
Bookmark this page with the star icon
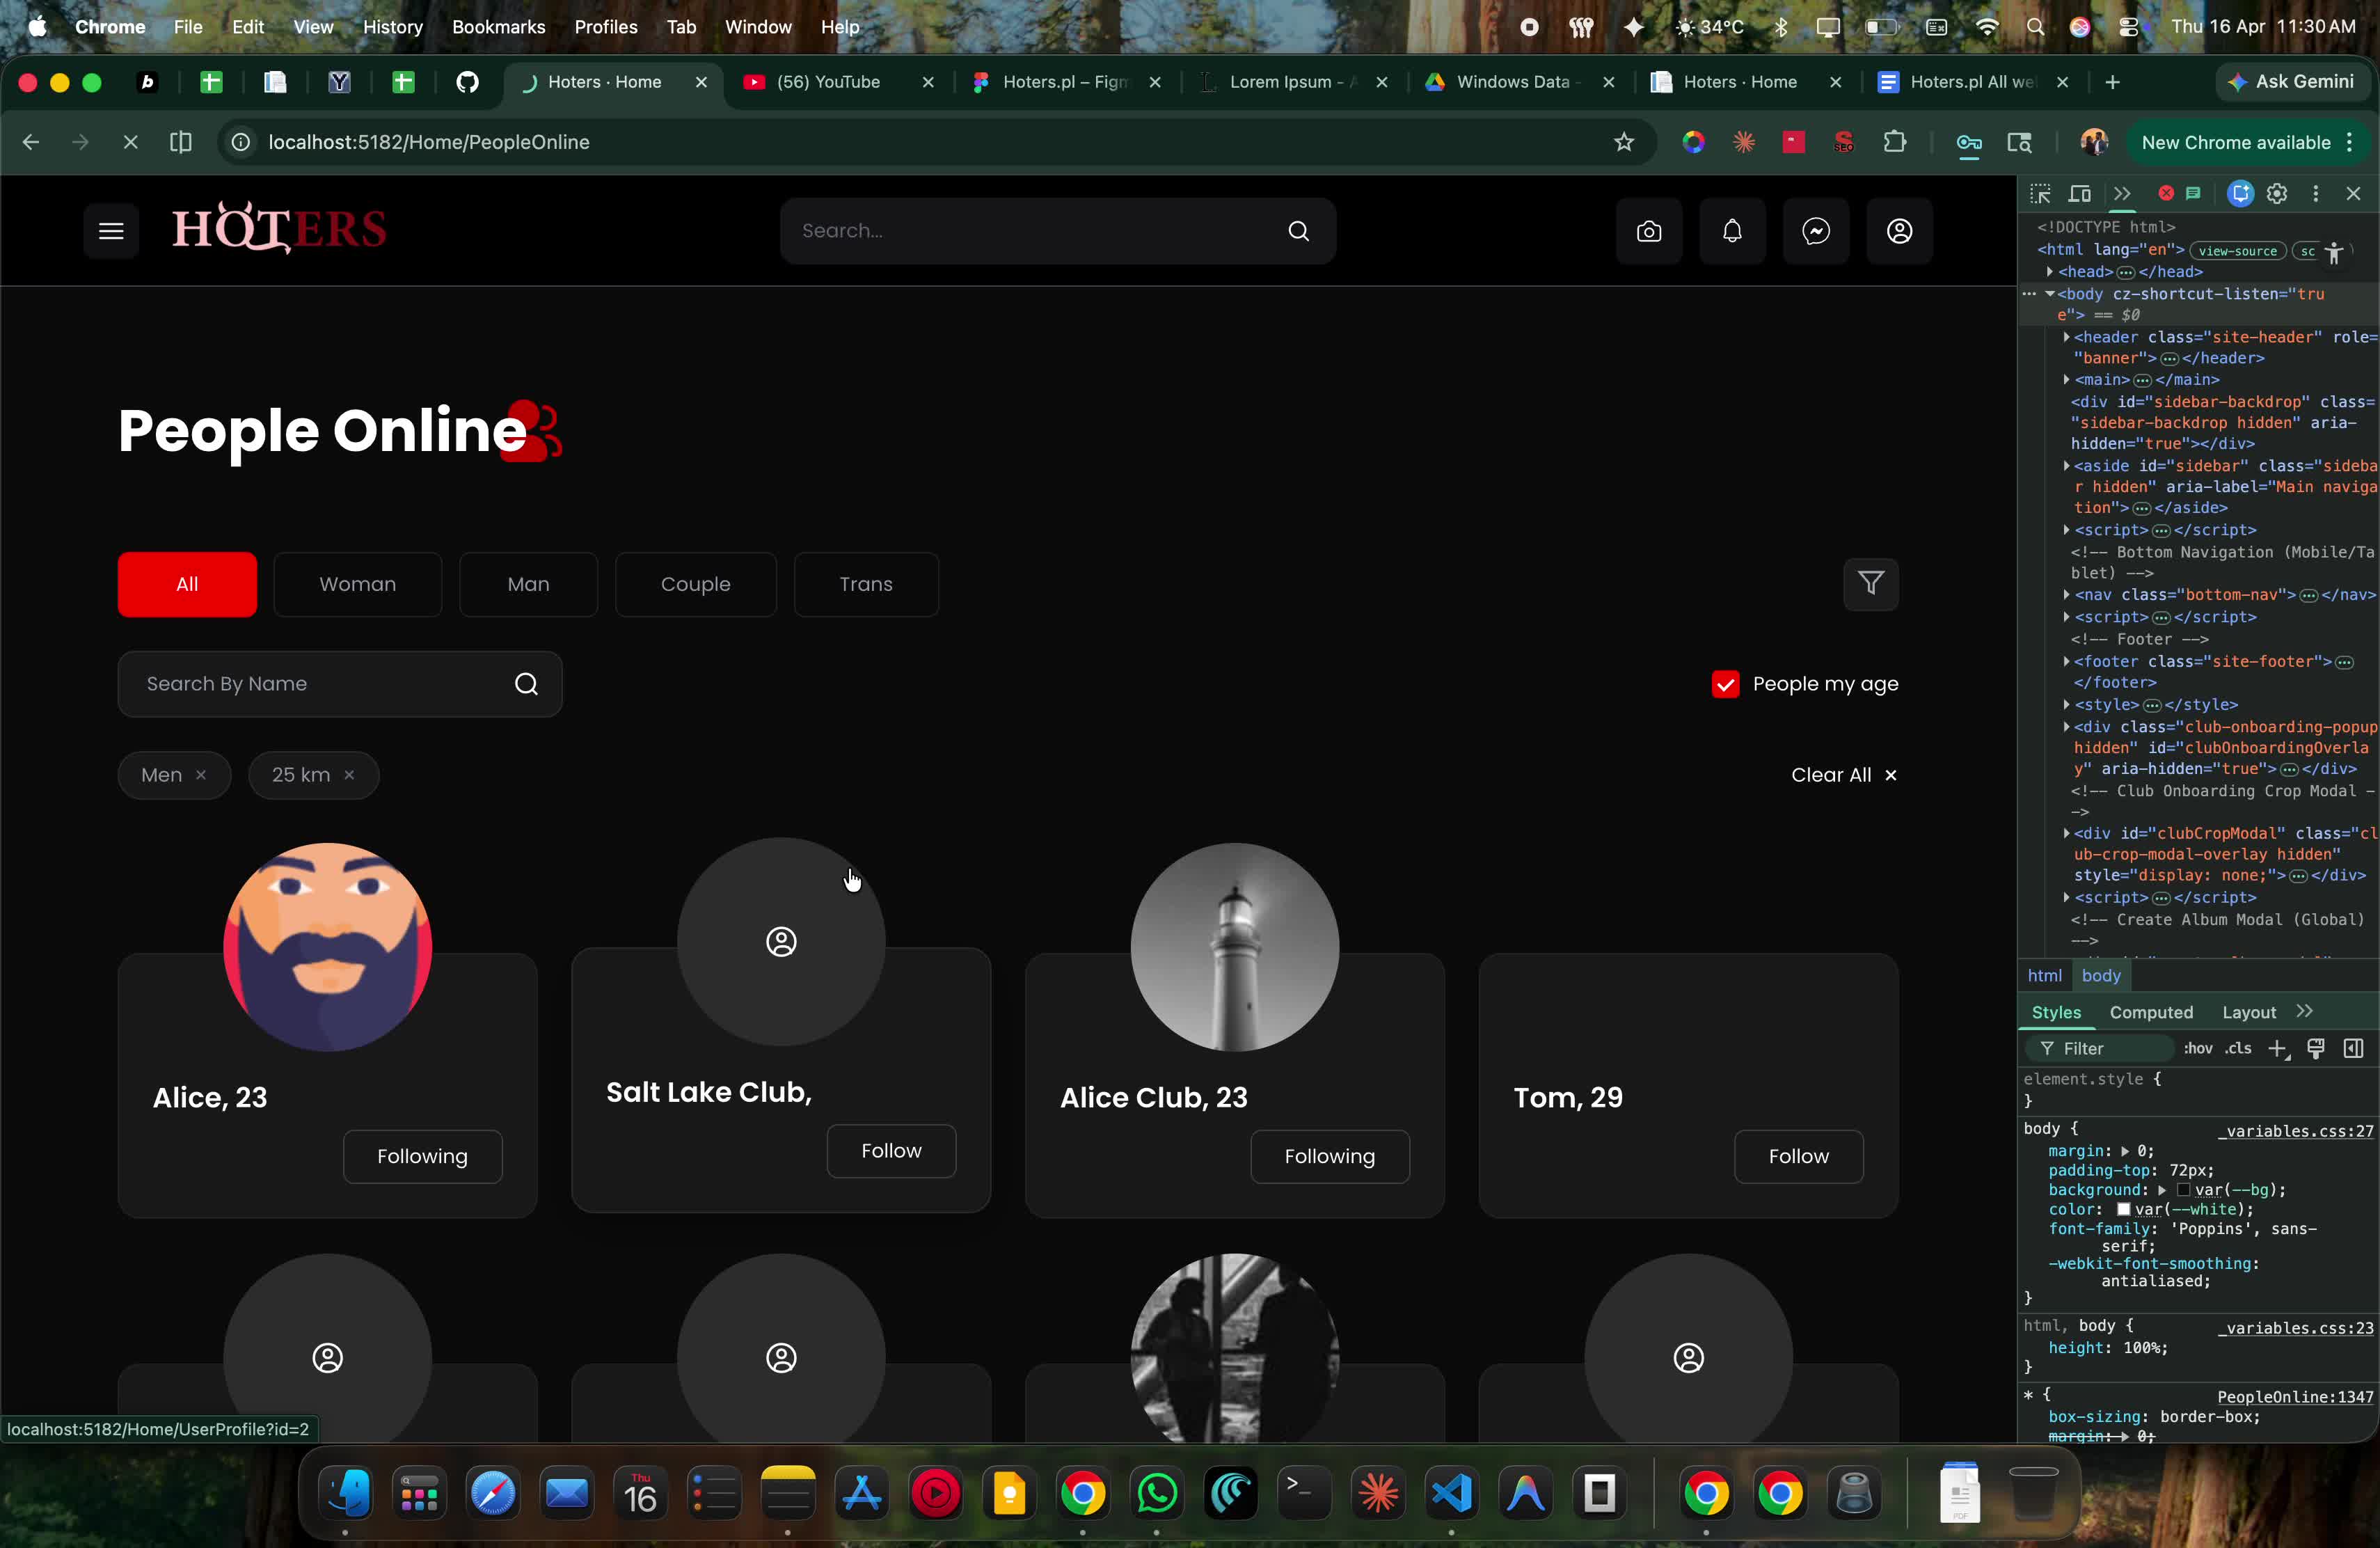pos(1624,142)
